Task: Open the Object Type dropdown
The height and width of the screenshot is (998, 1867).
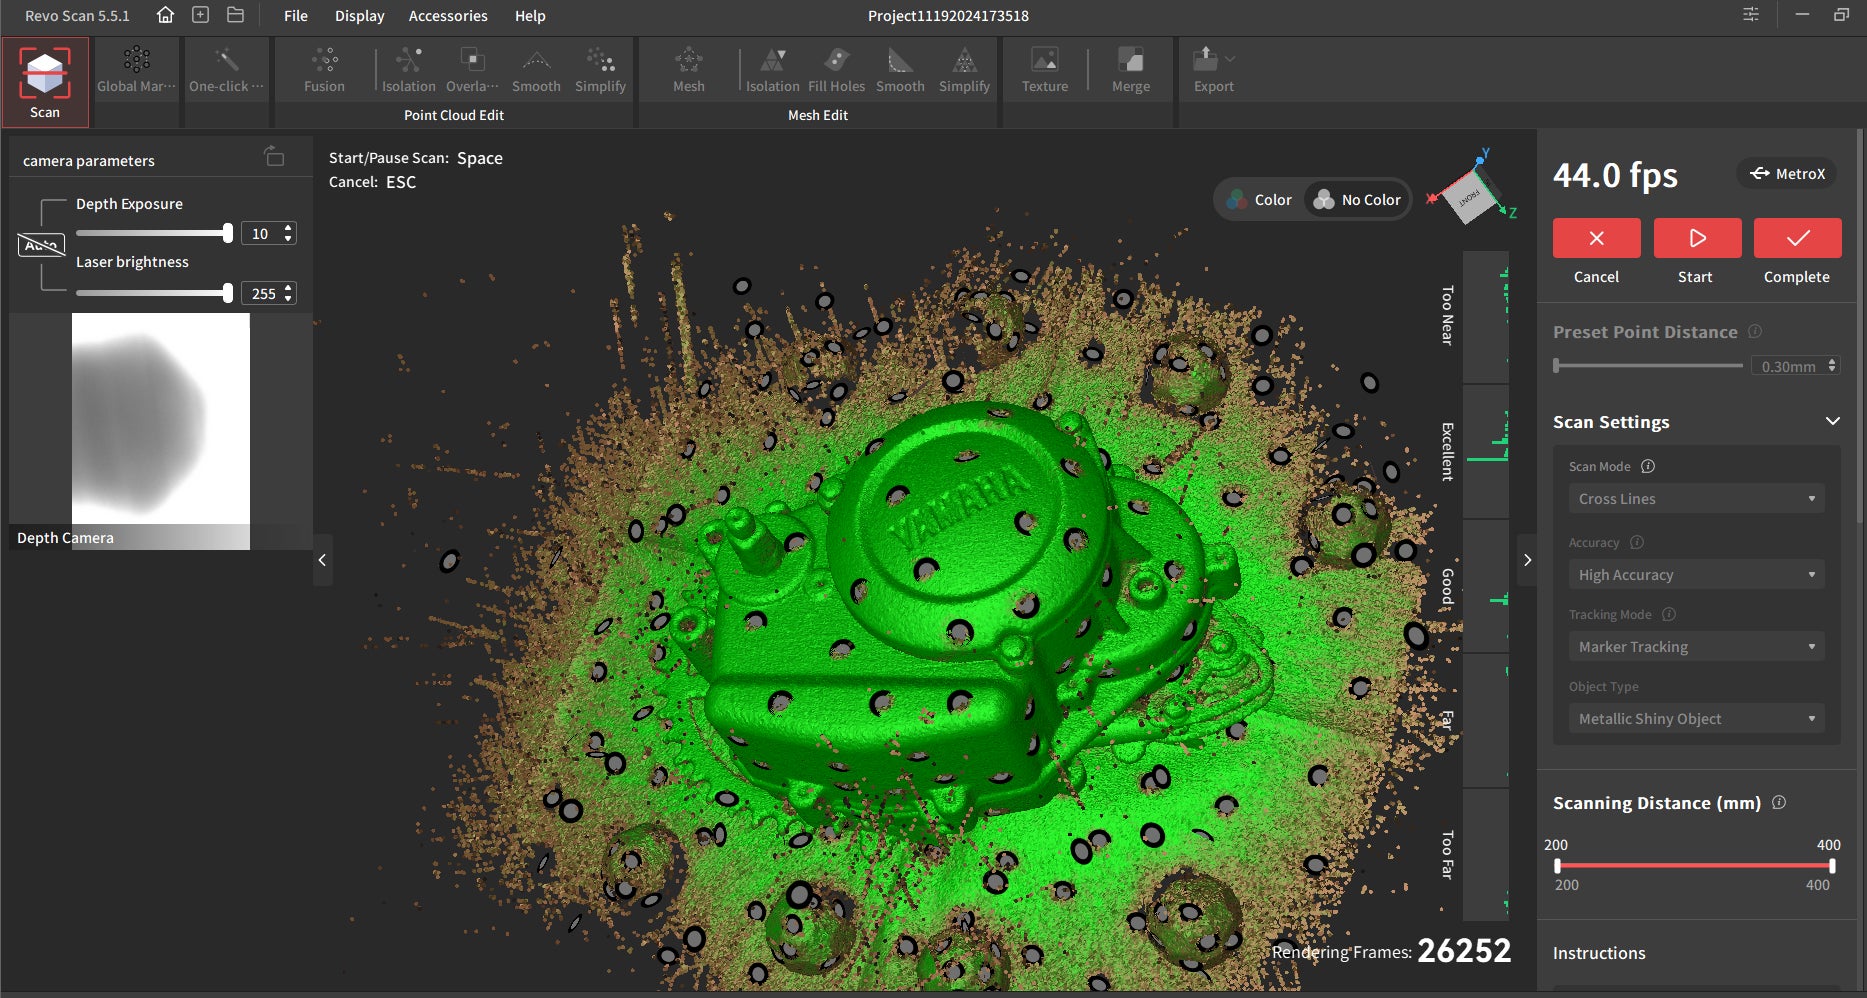Action: (x=1696, y=719)
